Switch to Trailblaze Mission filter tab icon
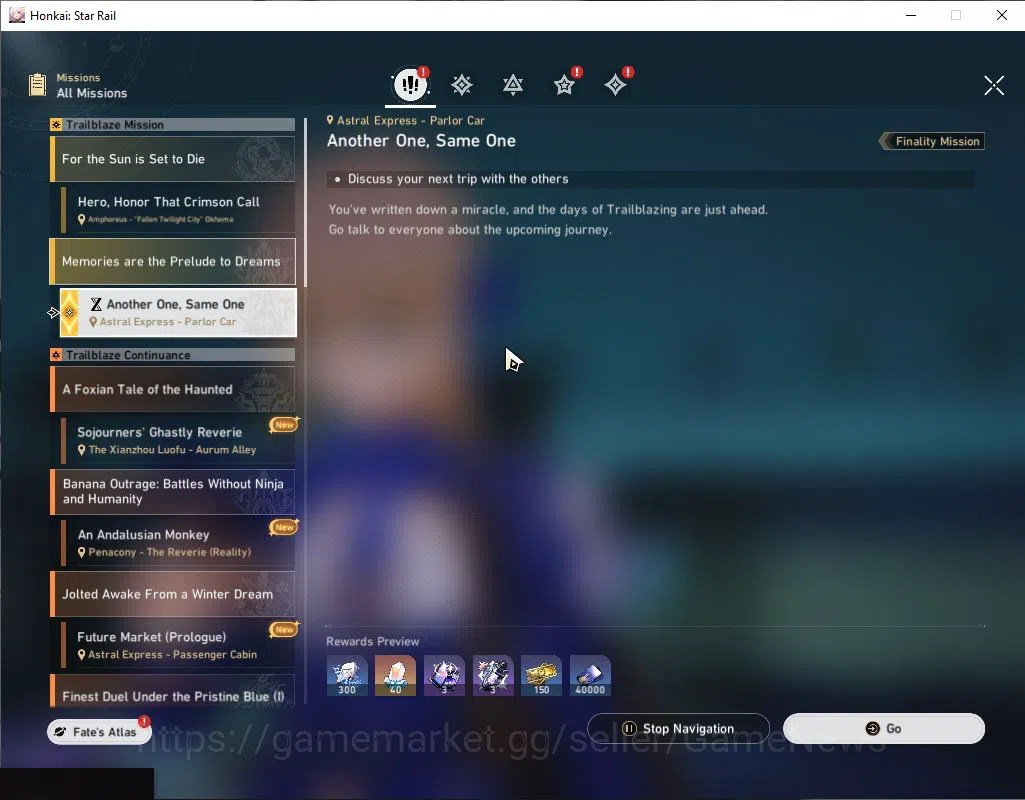Screen dimensions: 1025x800 coord(462,85)
